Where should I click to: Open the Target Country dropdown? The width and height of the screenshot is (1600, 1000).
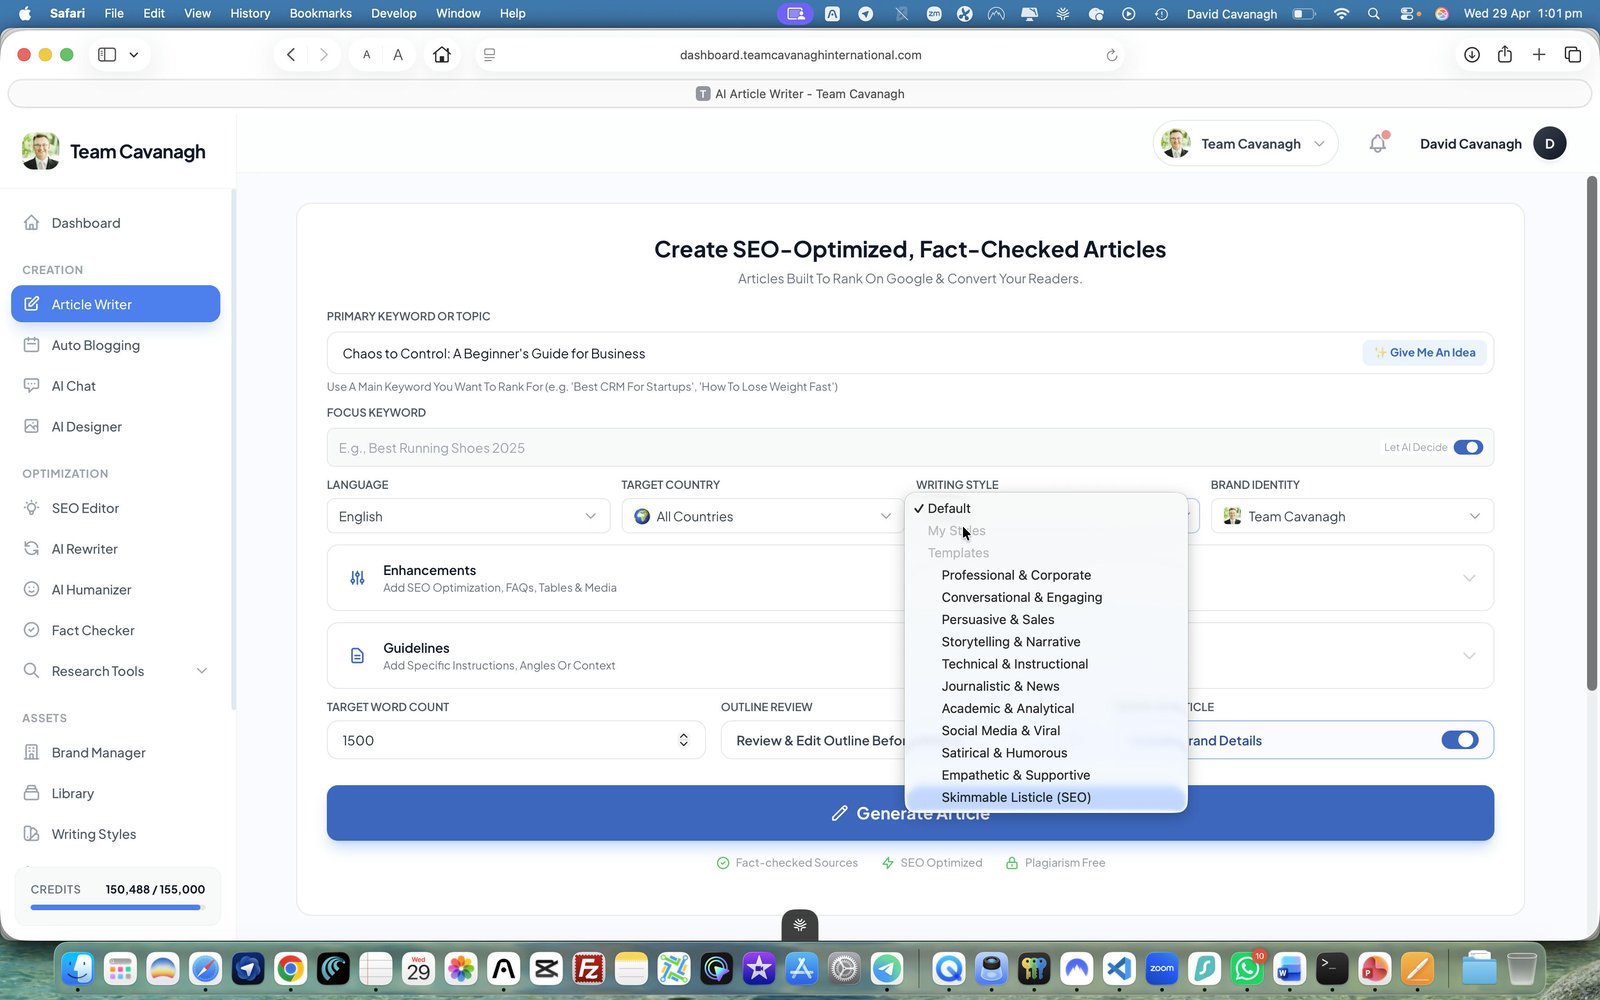[x=762, y=516]
